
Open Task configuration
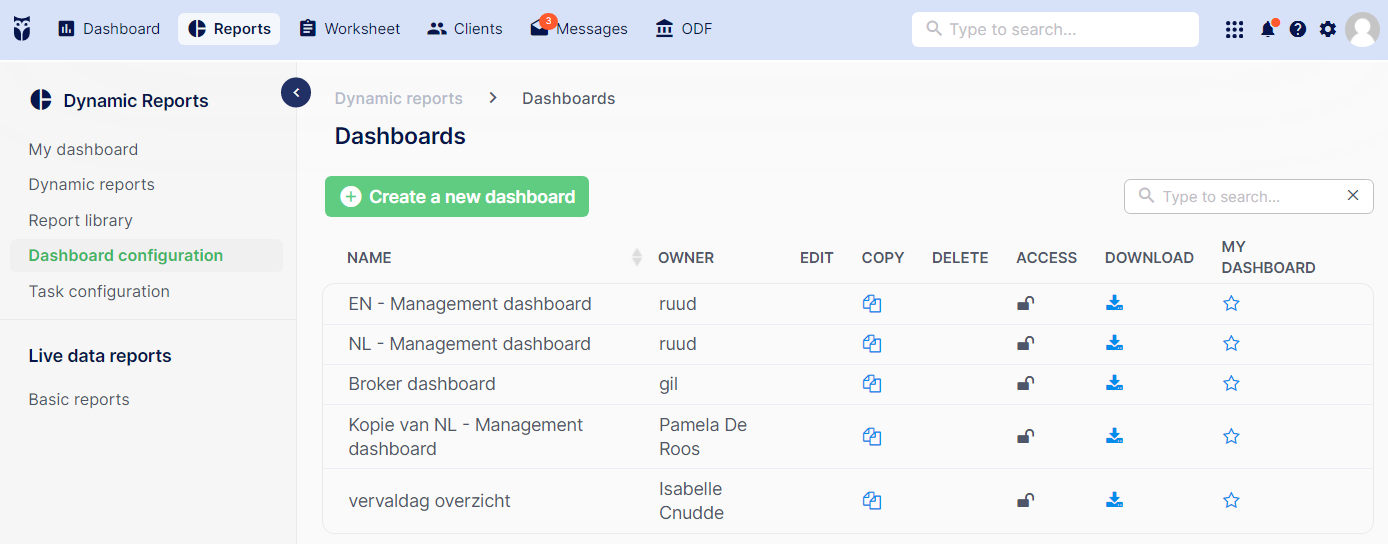(x=99, y=292)
